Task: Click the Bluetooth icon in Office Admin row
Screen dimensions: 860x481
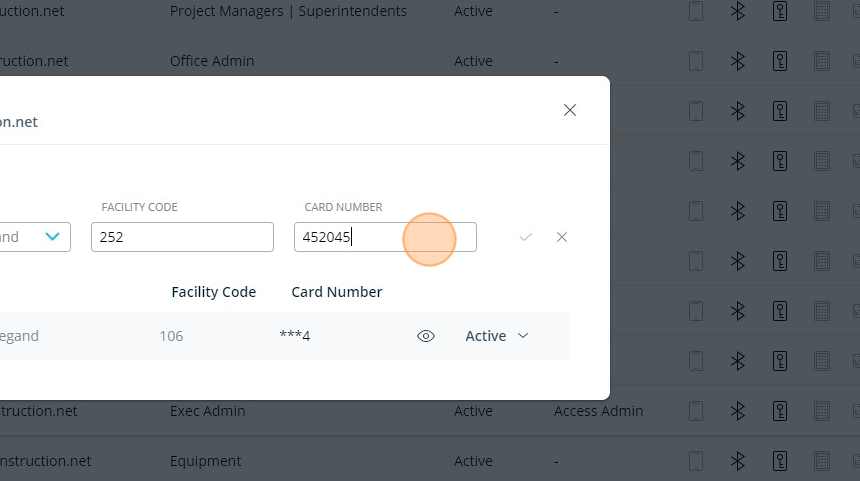Action: (x=738, y=61)
